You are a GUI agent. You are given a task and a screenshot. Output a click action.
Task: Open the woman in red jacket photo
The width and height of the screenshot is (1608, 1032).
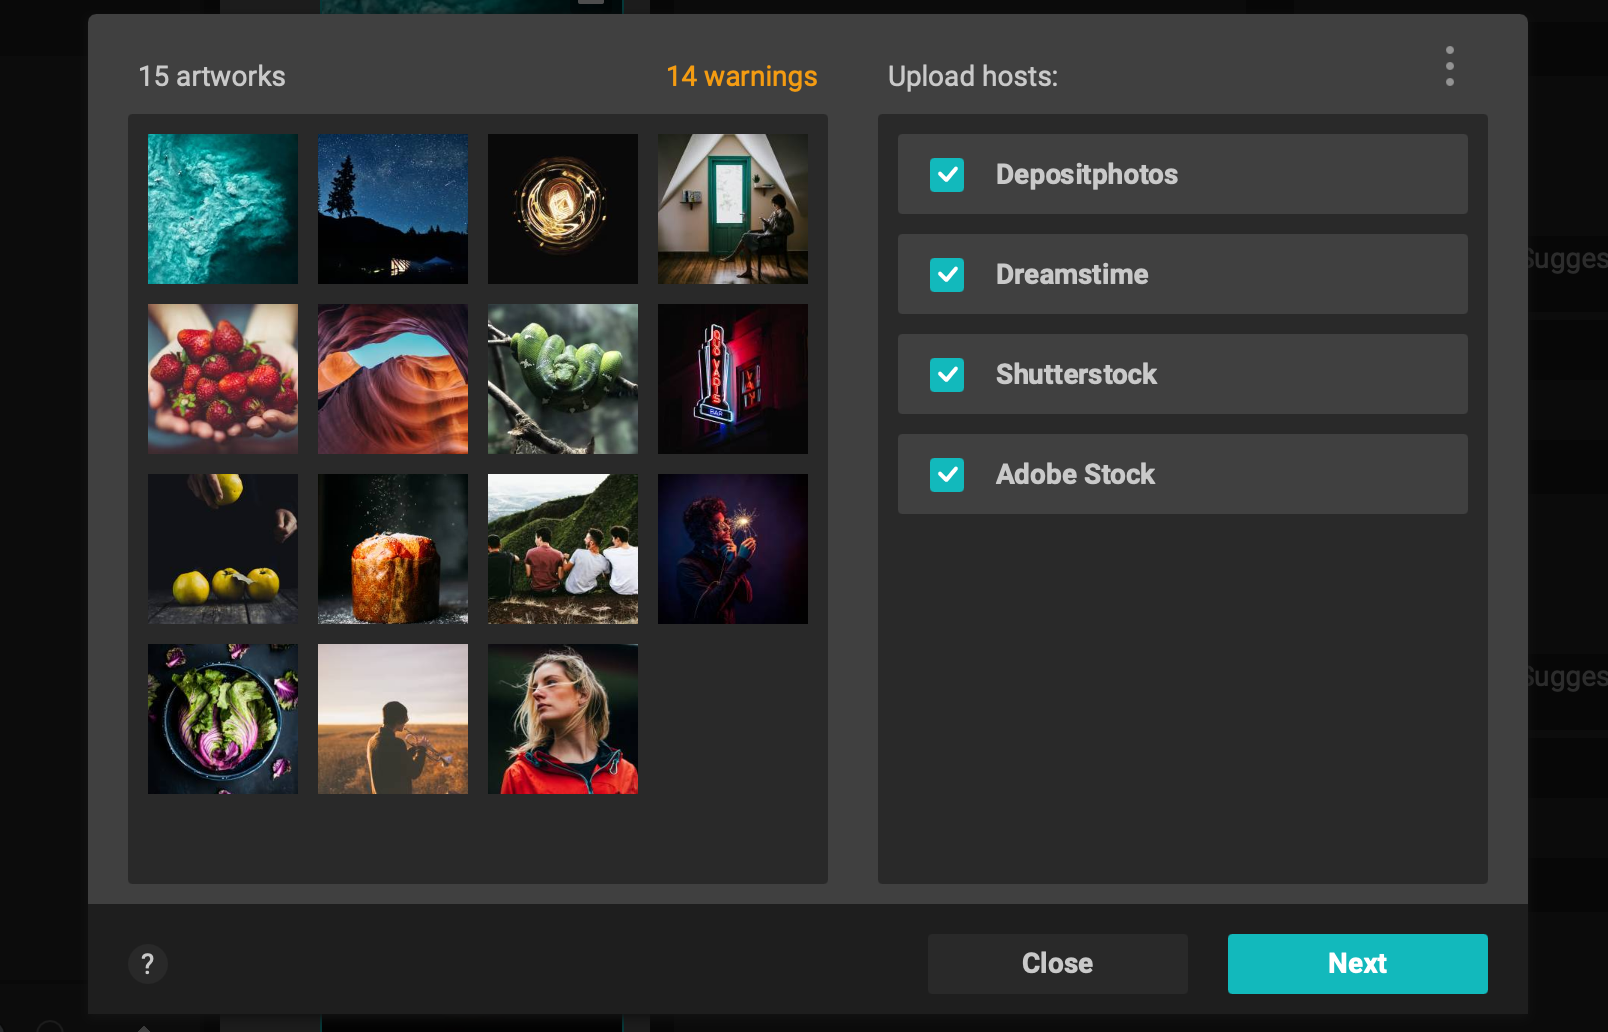(x=562, y=718)
